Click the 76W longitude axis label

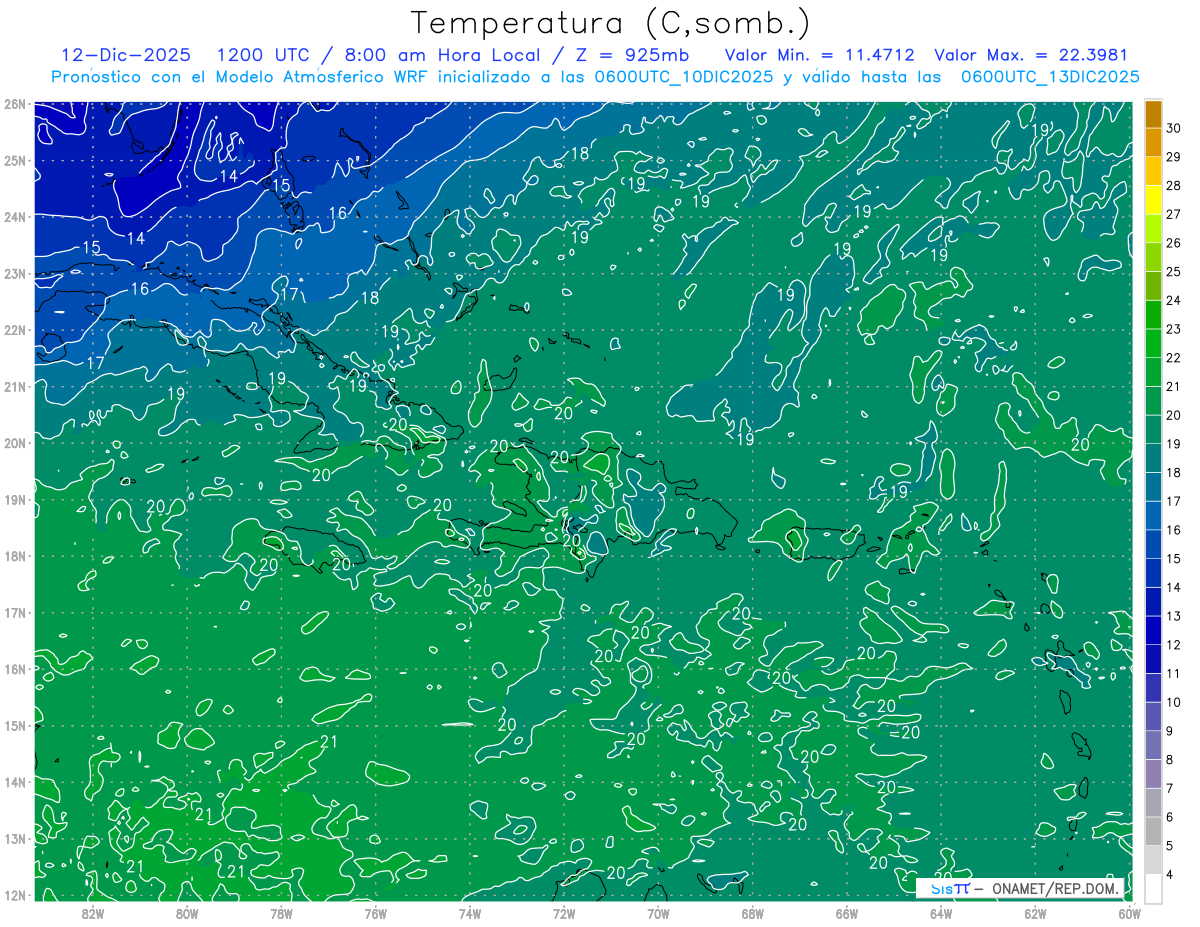(x=375, y=913)
